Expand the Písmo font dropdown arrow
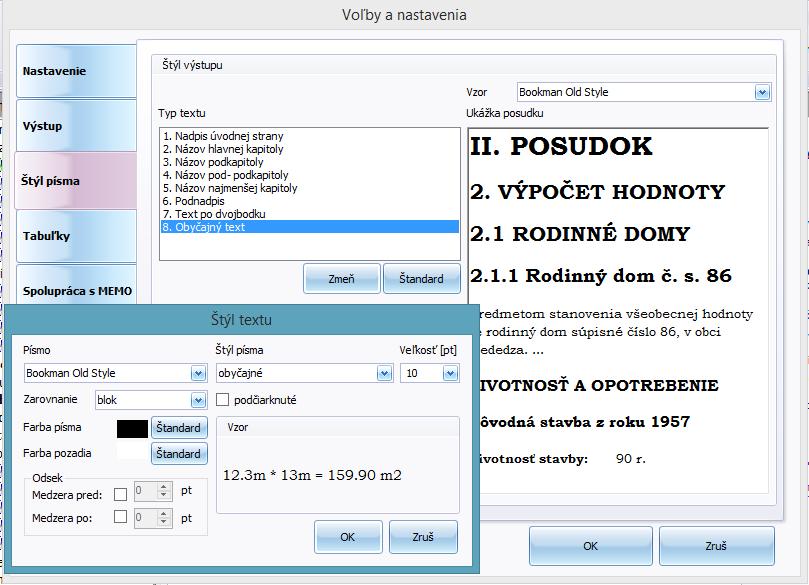This screenshot has height=585, width=809. 198,373
